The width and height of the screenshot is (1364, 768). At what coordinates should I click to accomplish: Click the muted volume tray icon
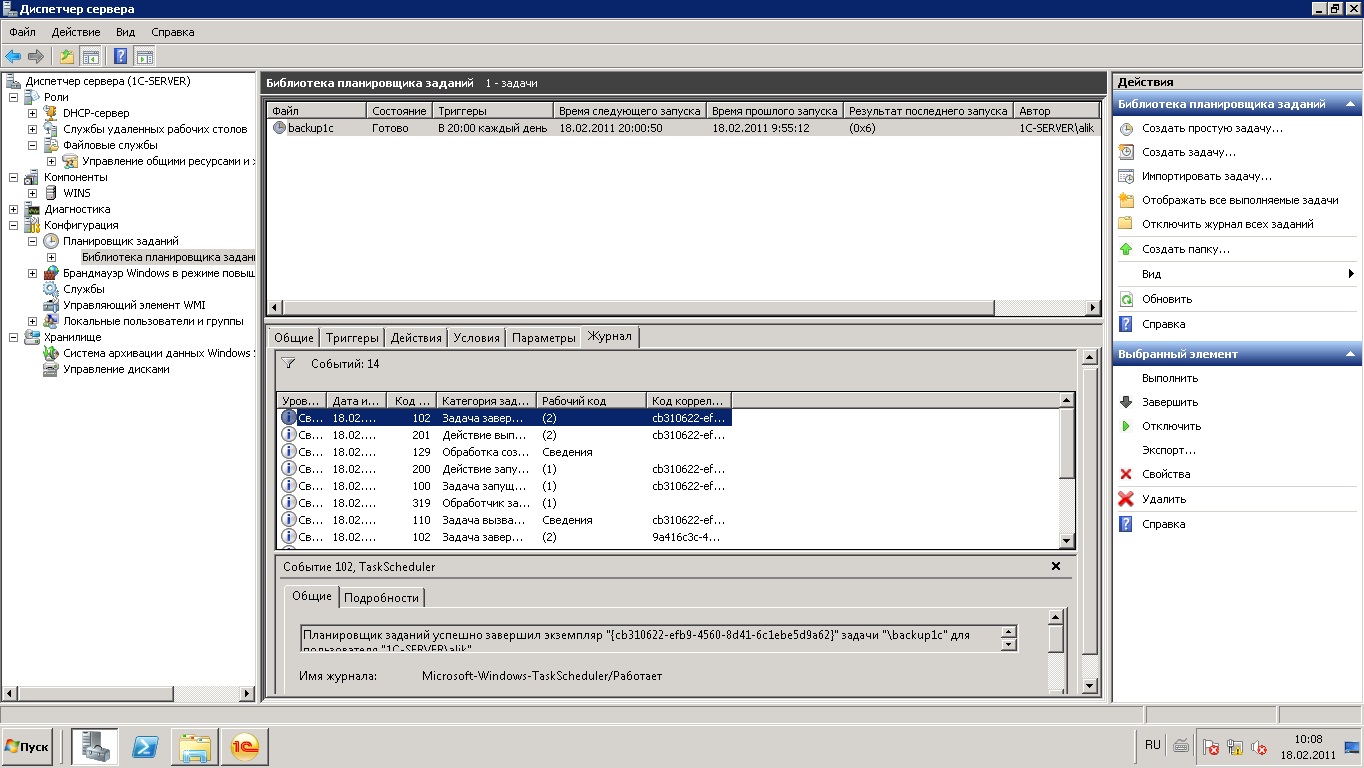click(1259, 747)
